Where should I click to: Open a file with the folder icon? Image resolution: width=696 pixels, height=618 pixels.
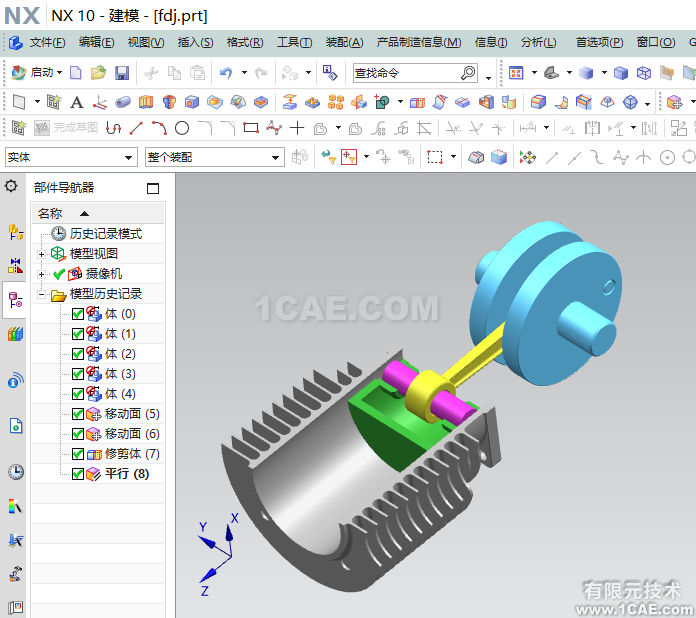(98, 72)
